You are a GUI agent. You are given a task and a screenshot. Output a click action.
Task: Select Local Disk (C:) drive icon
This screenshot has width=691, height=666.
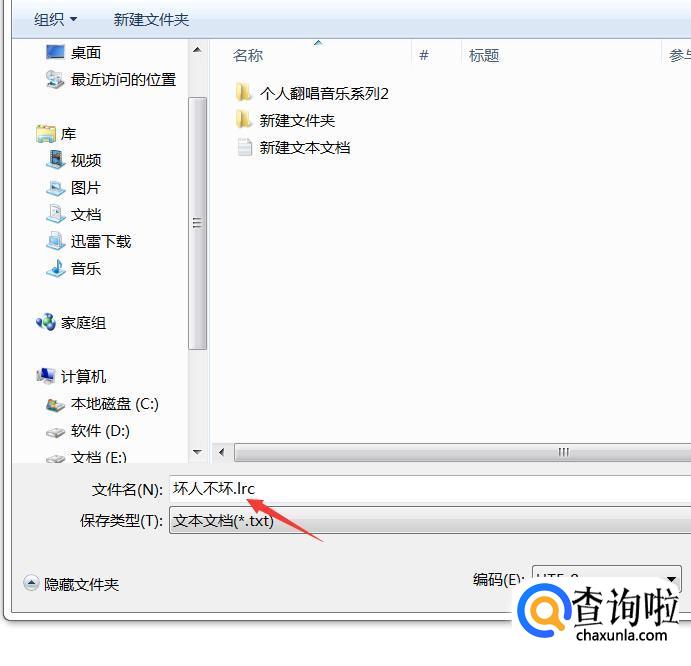56,404
